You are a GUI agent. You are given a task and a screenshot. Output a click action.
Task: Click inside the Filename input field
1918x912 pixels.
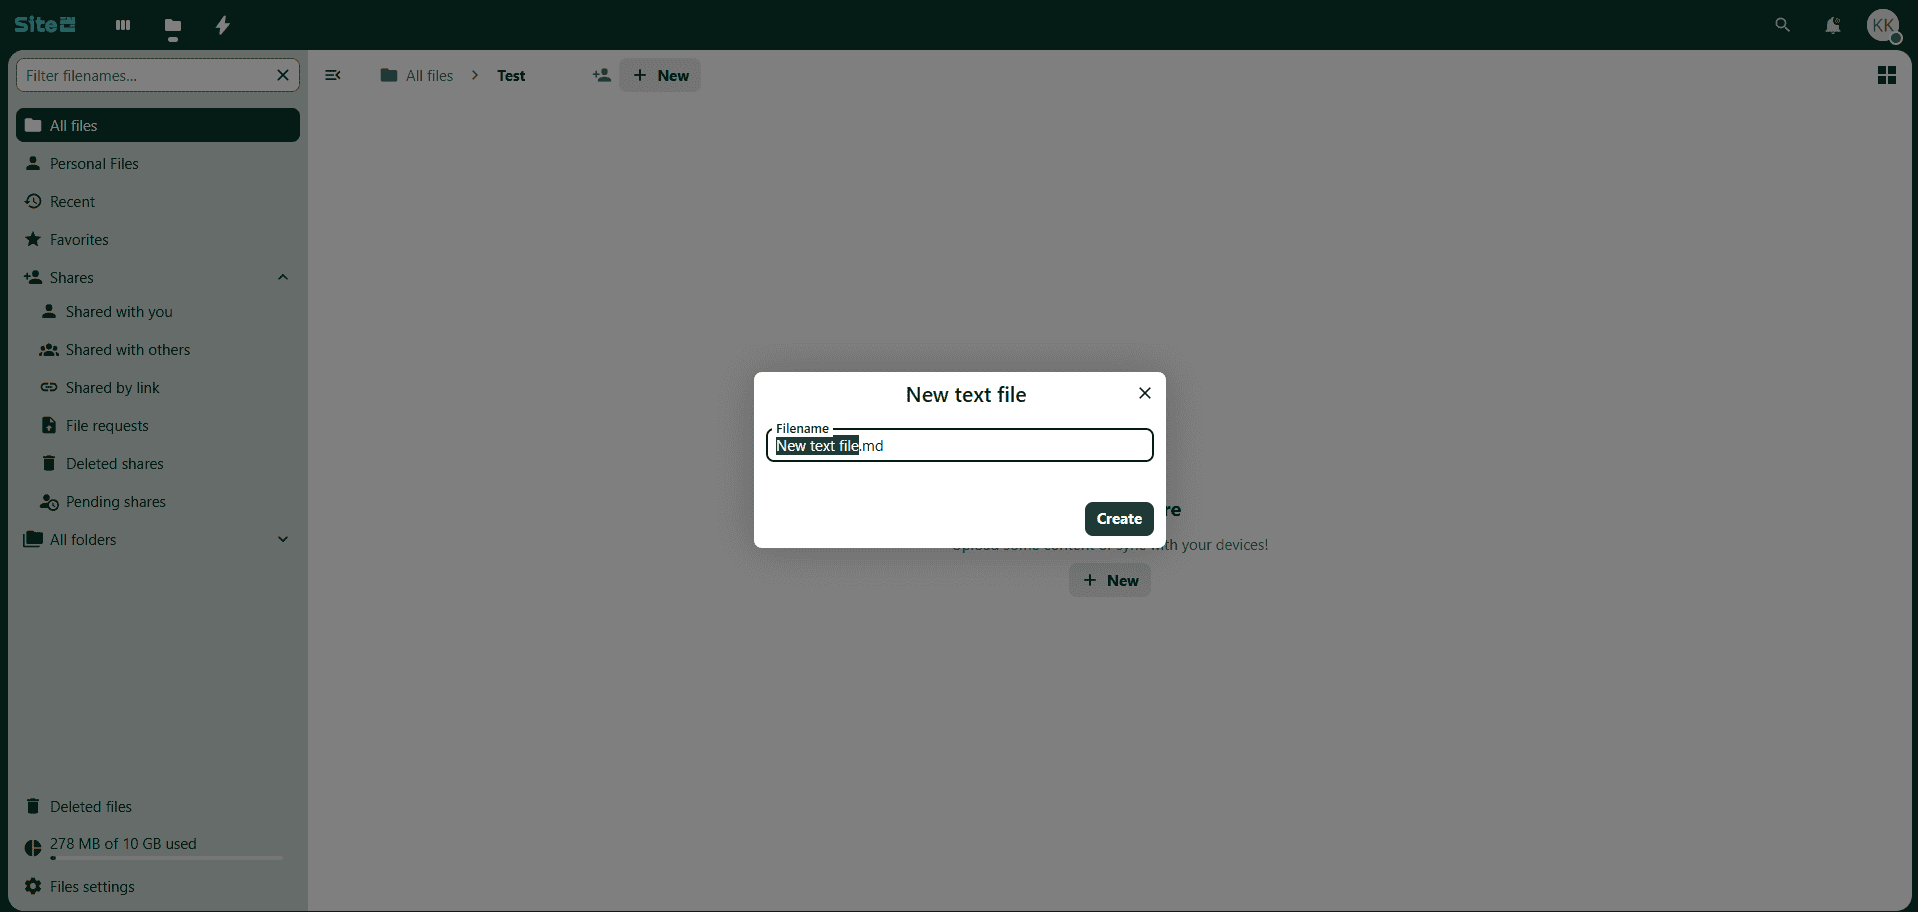[1000, 446]
